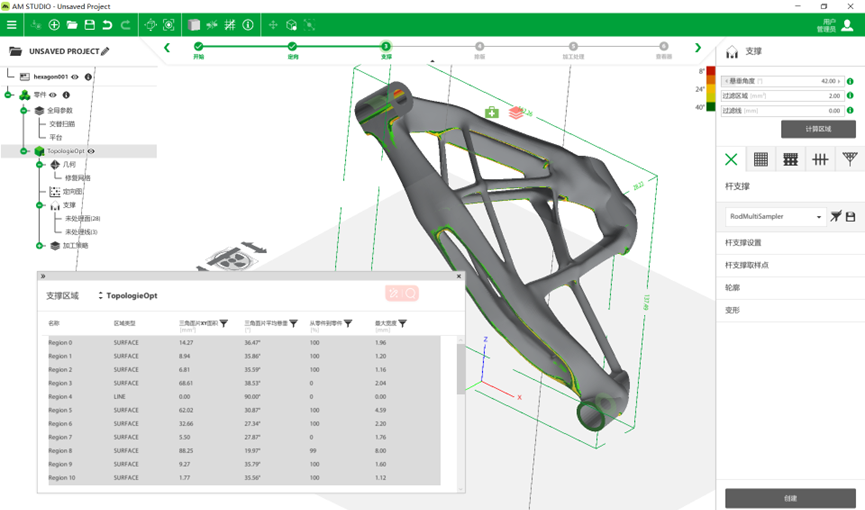Image resolution: width=865 pixels, height=510 pixels.
Task: Click the pink search magnifier button
Action: click(x=410, y=293)
